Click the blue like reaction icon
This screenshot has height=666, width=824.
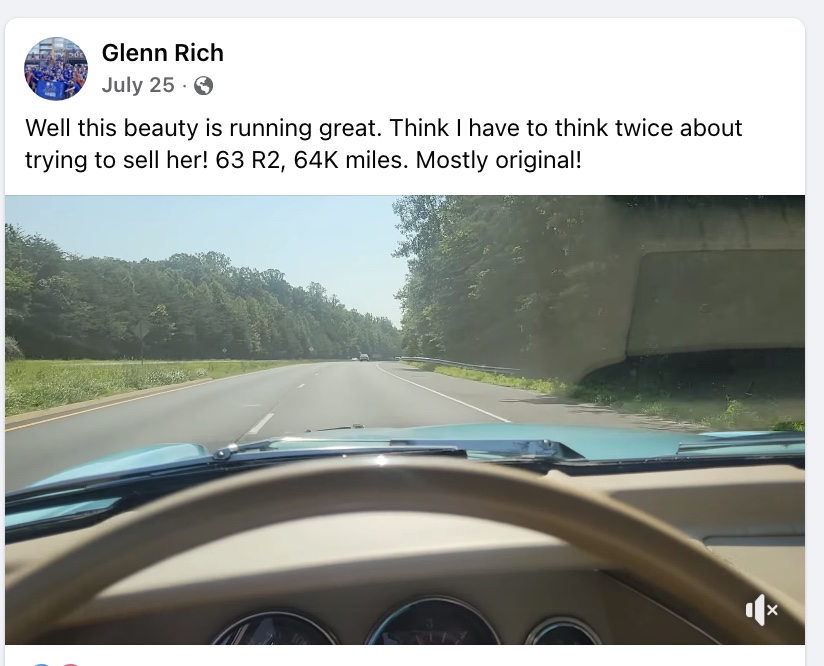click(40, 662)
